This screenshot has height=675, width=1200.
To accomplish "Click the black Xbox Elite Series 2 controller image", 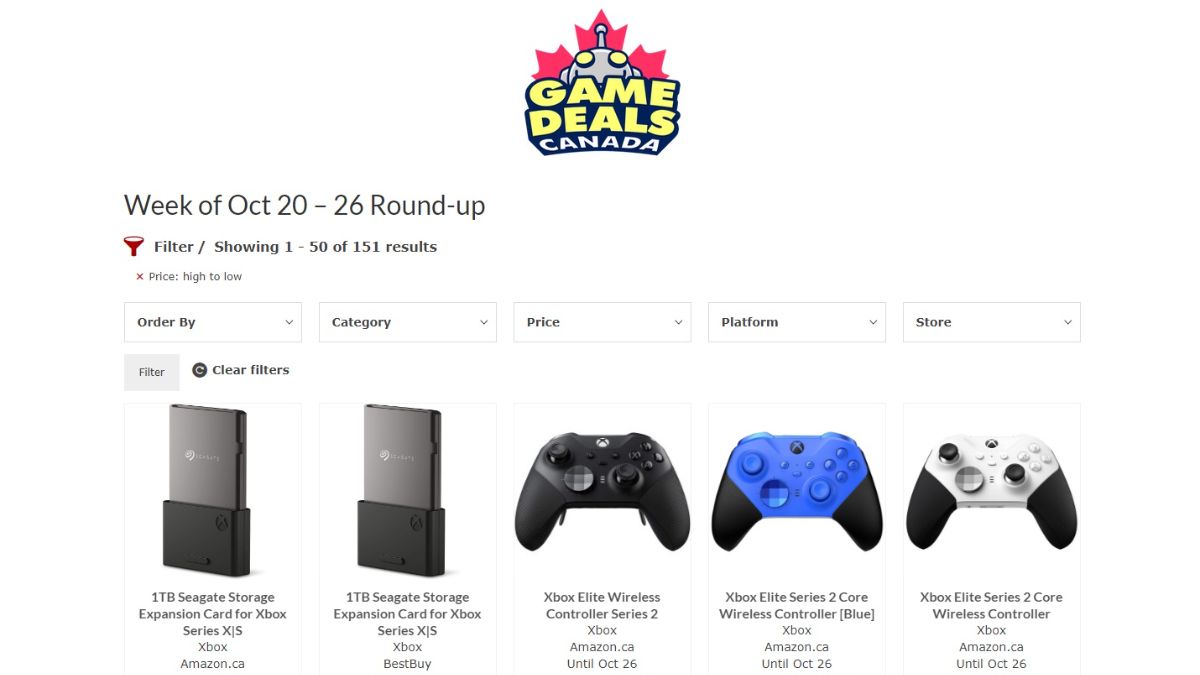I will point(601,490).
